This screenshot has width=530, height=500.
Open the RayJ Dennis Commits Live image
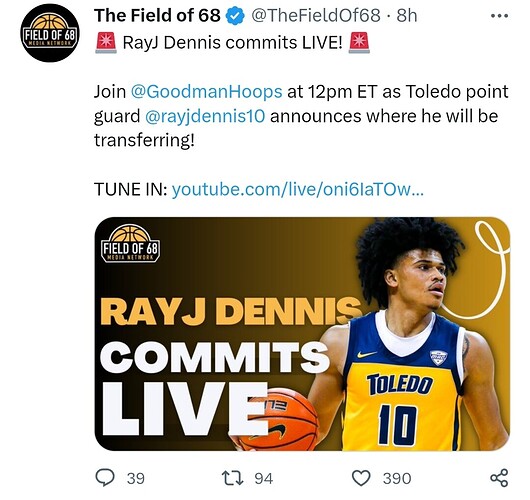point(302,334)
